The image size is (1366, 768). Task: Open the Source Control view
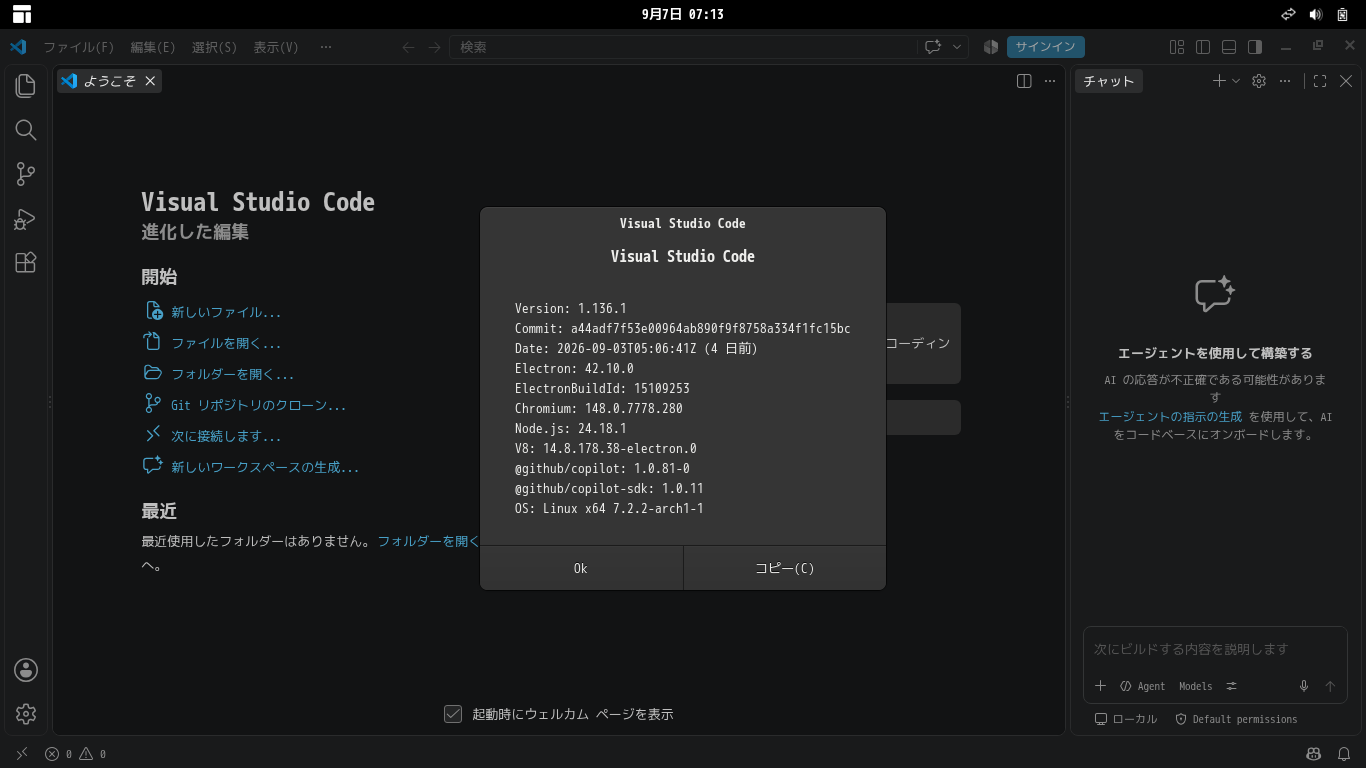click(26, 174)
